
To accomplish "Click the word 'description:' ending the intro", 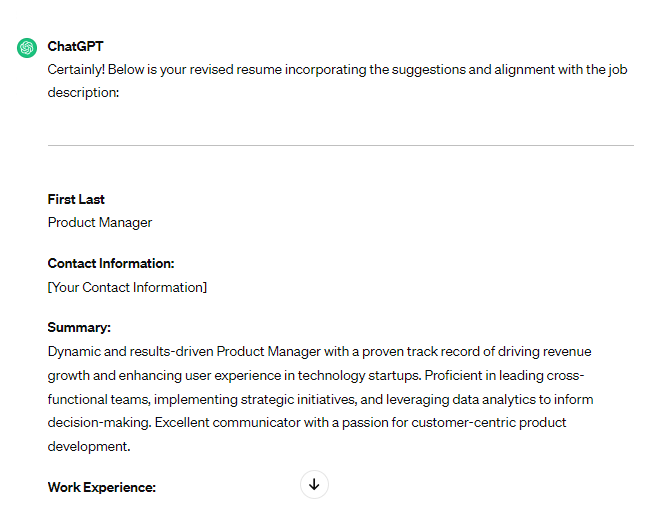I will coord(83,92).
